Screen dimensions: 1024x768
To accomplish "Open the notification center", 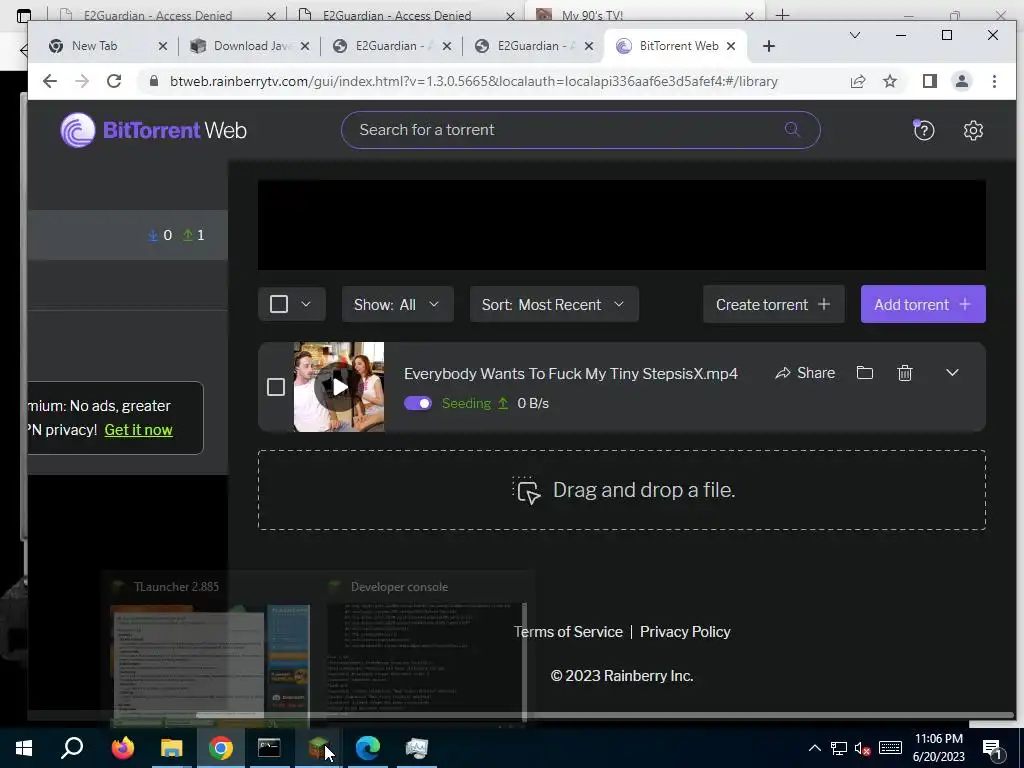I will click(x=991, y=748).
